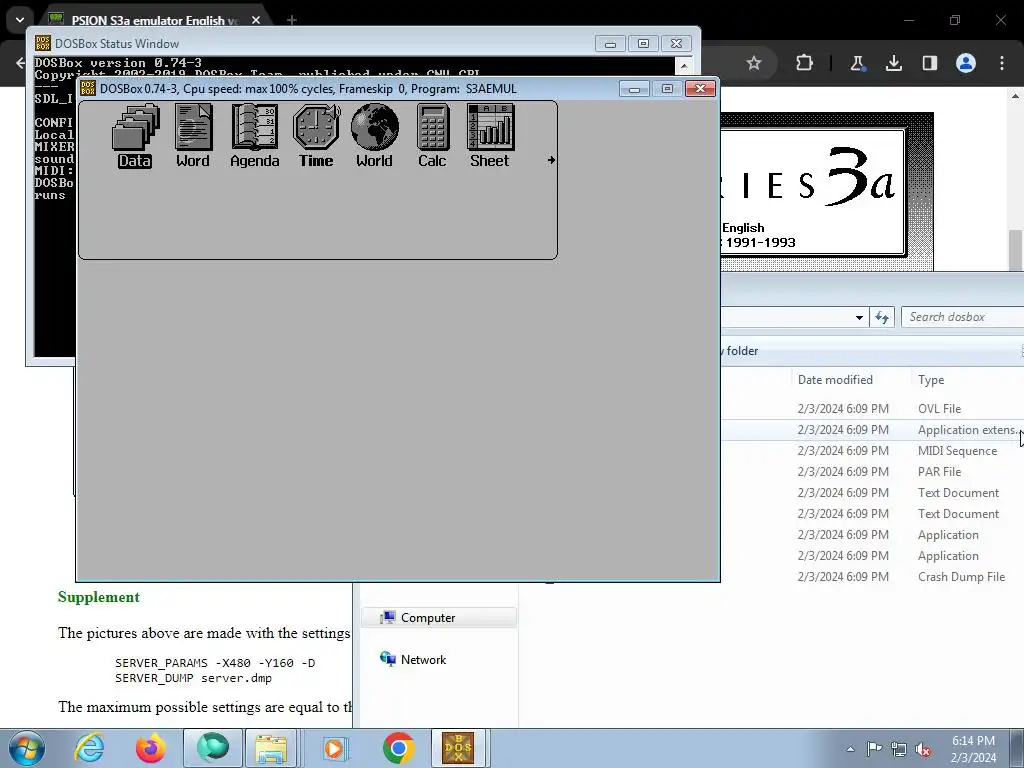The width and height of the screenshot is (1024, 768).
Task: Select Computer in Explorer navigation pane
Action: click(x=438, y=618)
